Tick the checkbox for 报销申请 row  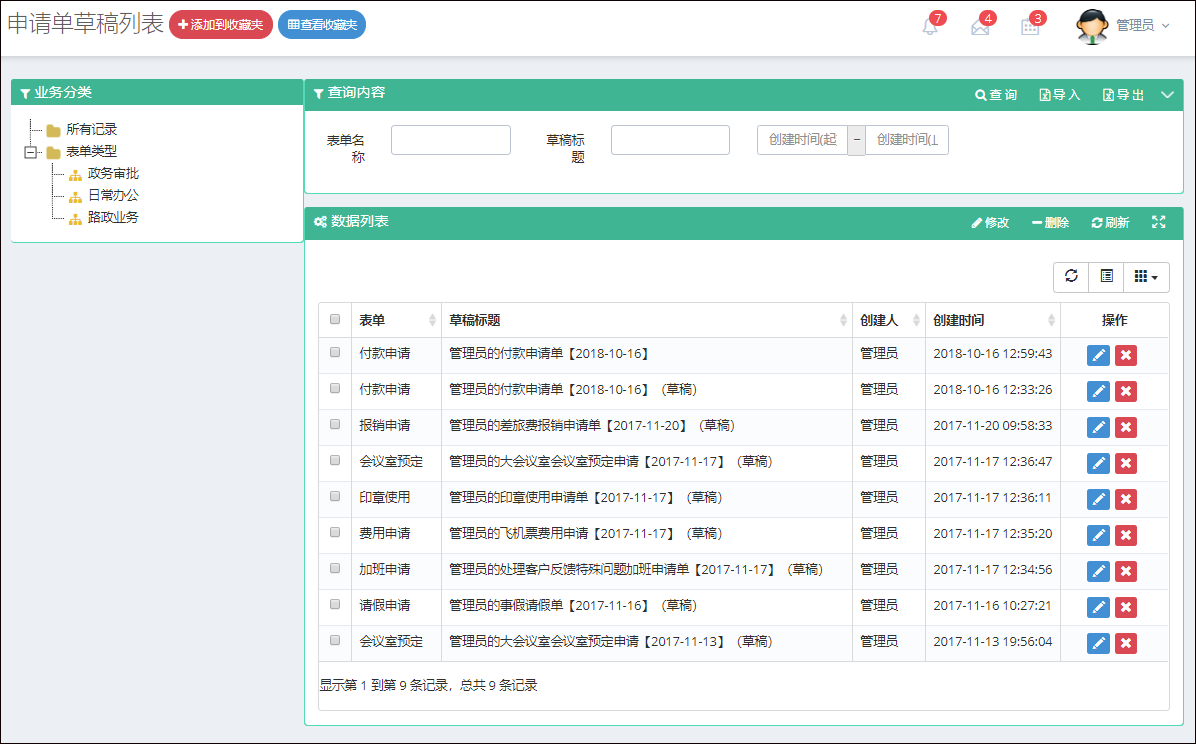(335, 424)
